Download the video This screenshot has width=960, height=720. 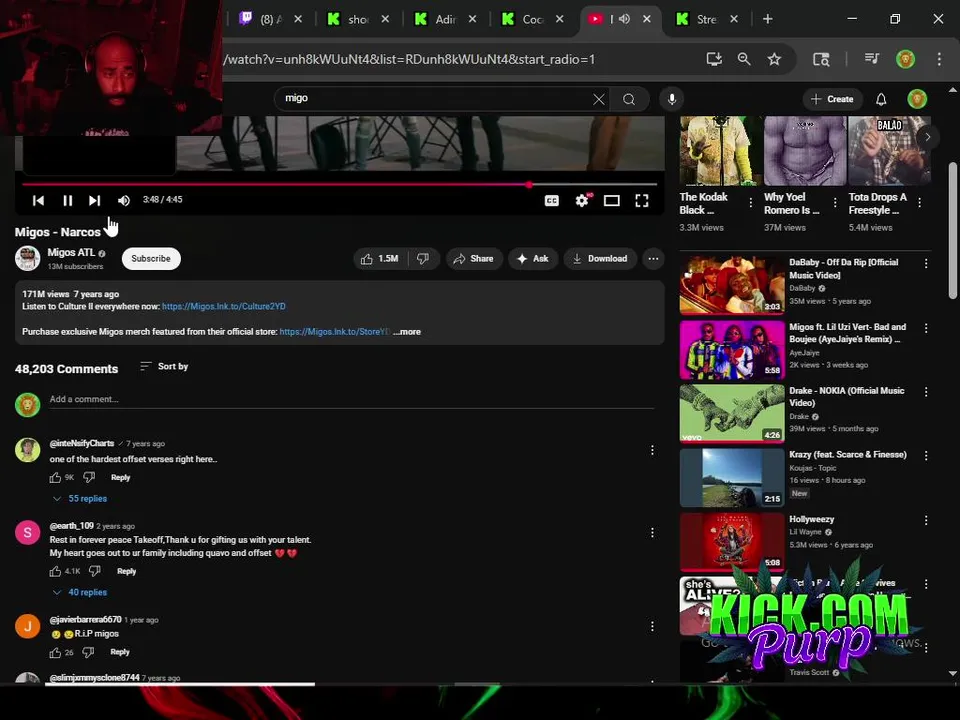click(x=600, y=259)
